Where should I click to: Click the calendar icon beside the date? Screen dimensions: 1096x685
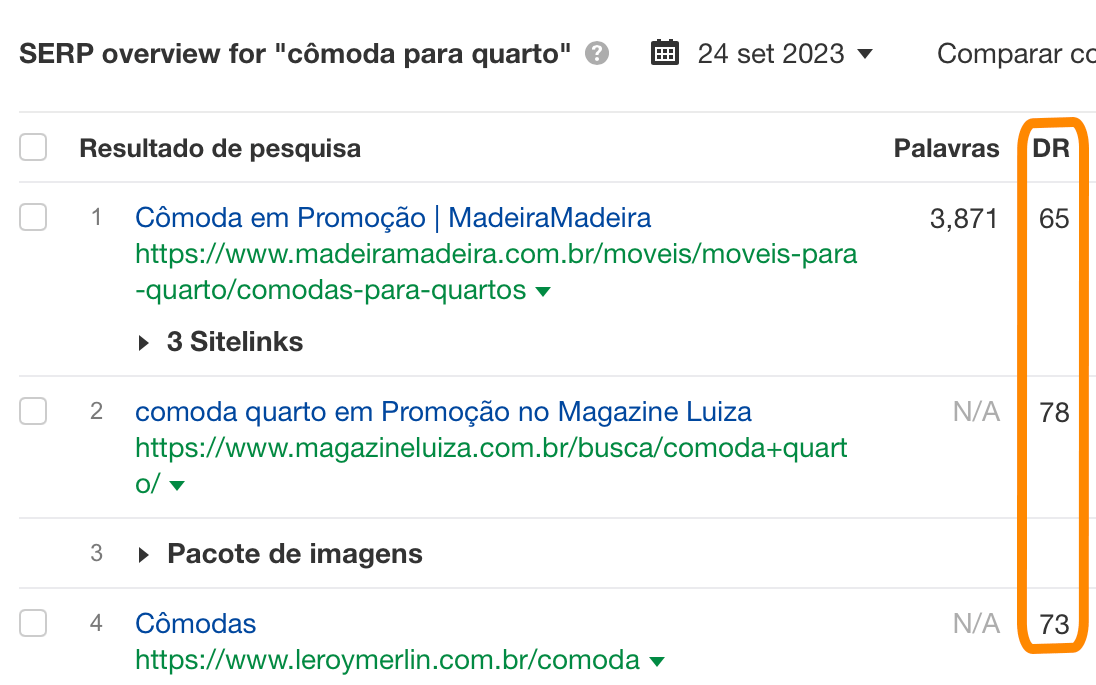664,52
